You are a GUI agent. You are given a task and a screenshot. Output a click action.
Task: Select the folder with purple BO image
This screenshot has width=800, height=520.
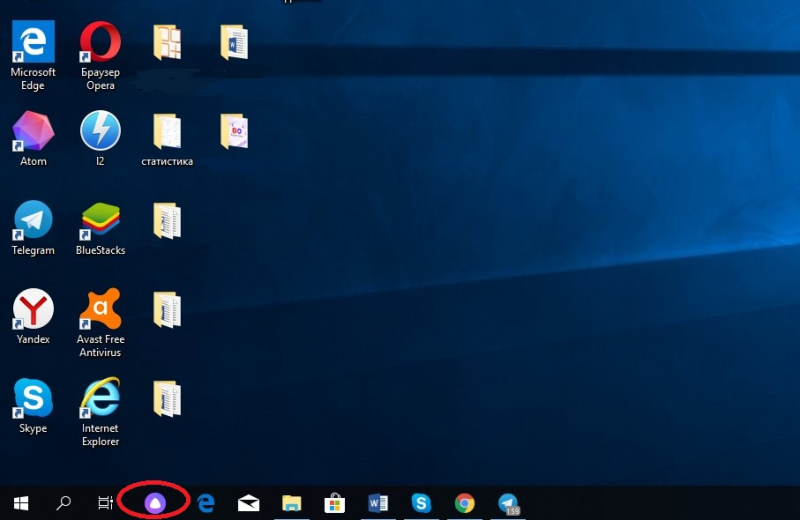tap(234, 131)
